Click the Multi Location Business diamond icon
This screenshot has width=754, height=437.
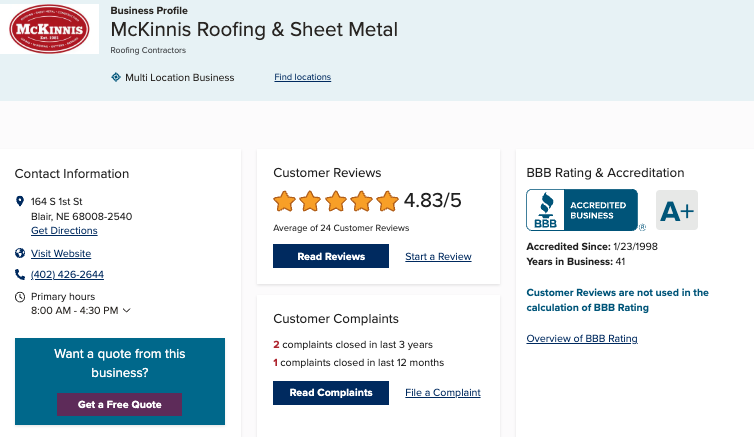[x=116, y=77]
